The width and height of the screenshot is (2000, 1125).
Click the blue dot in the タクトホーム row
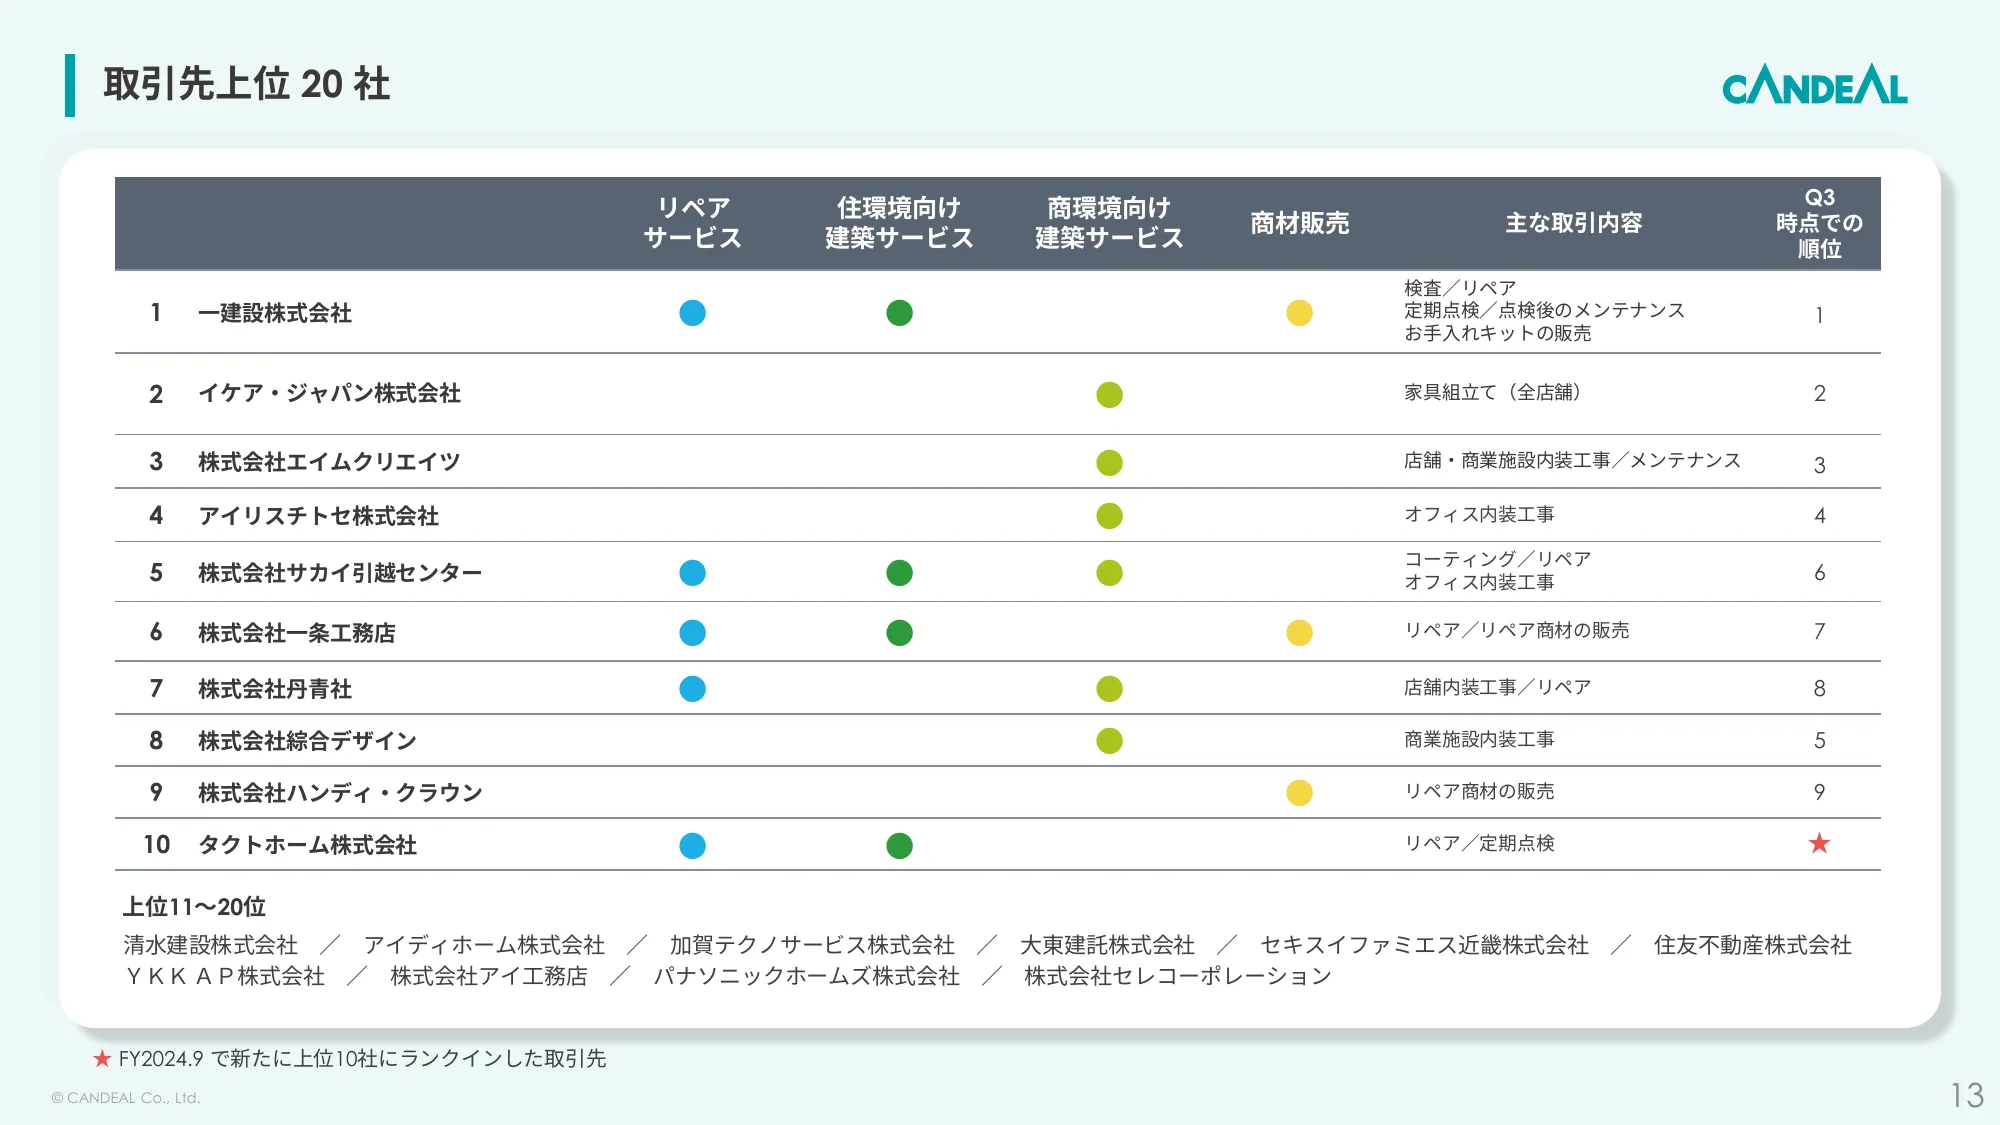tap(692, 846)
